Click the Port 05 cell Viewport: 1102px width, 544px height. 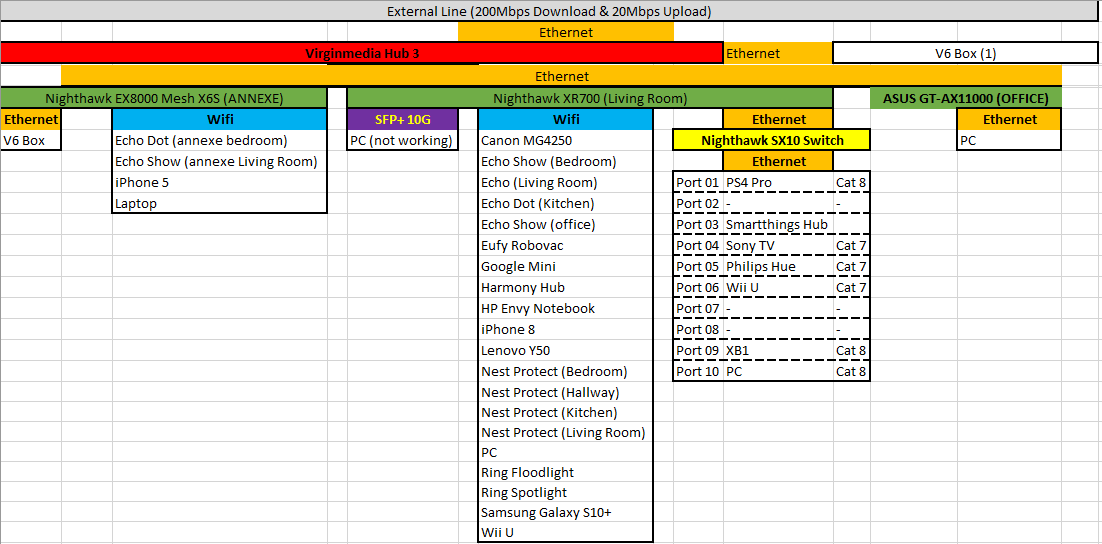pos(698,266)
